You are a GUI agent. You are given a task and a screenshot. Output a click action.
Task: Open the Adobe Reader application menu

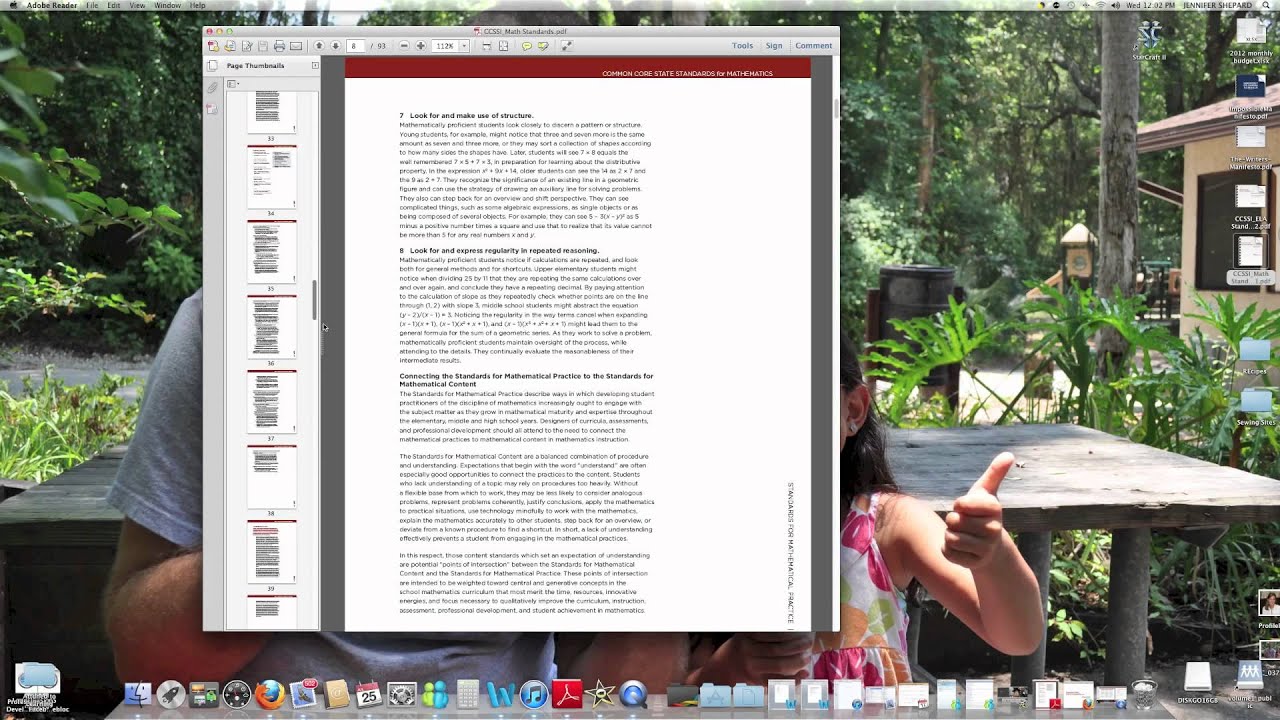53,5
